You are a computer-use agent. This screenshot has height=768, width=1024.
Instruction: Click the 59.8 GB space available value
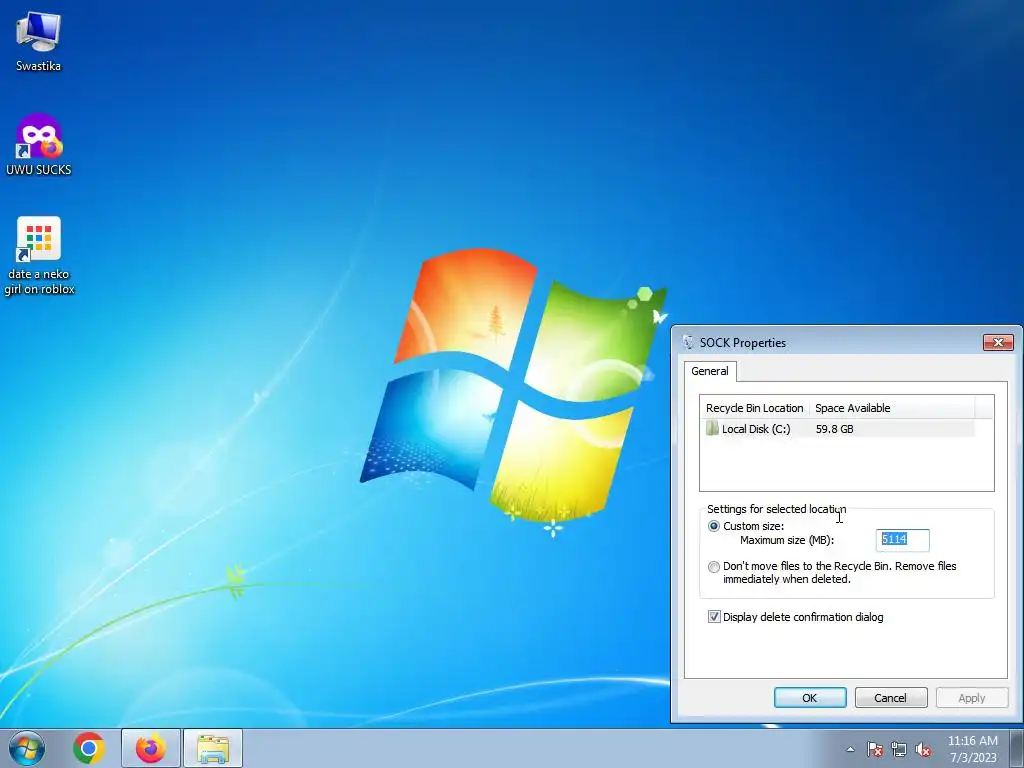click(834, 429)
